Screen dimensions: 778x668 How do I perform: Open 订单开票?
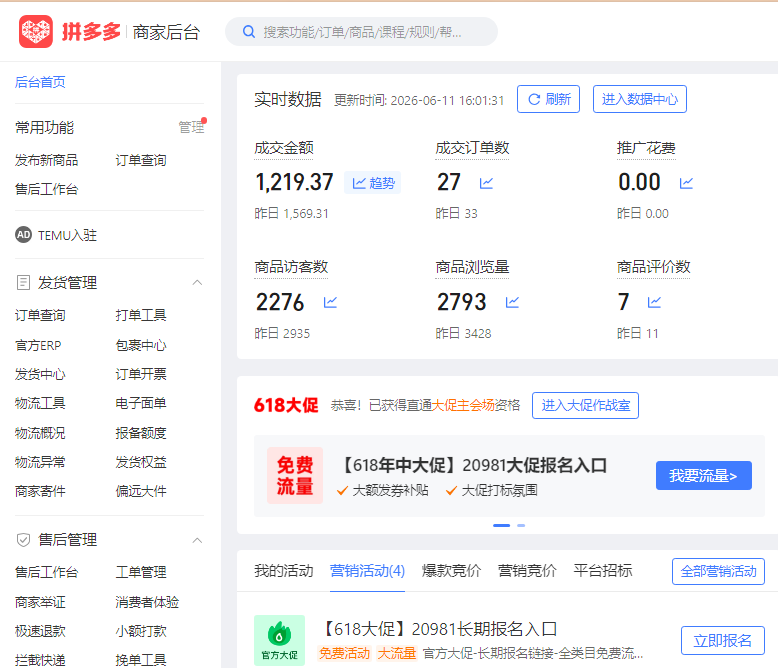141,374
